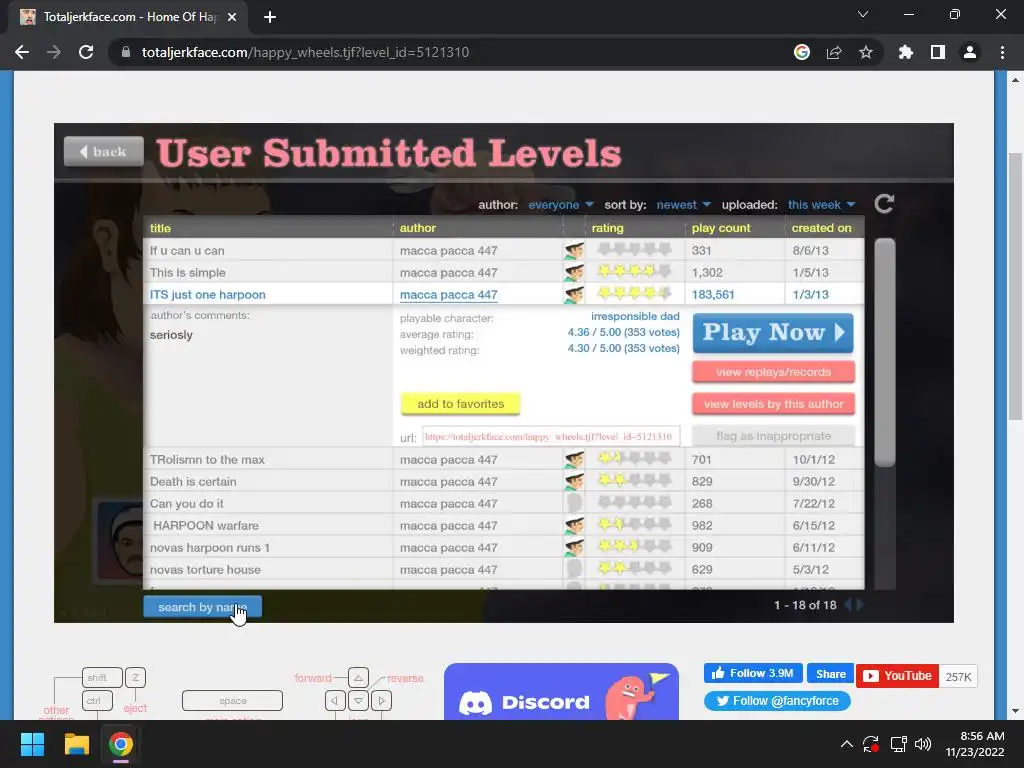Open the clock and date in taskbar

(974, 744)
